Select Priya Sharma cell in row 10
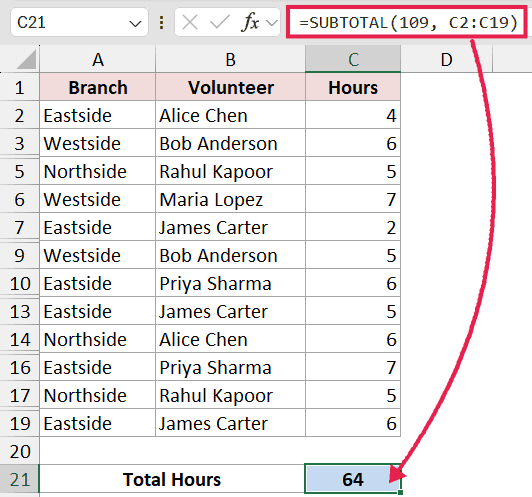The image size is (532, 497). pos(231,283)
